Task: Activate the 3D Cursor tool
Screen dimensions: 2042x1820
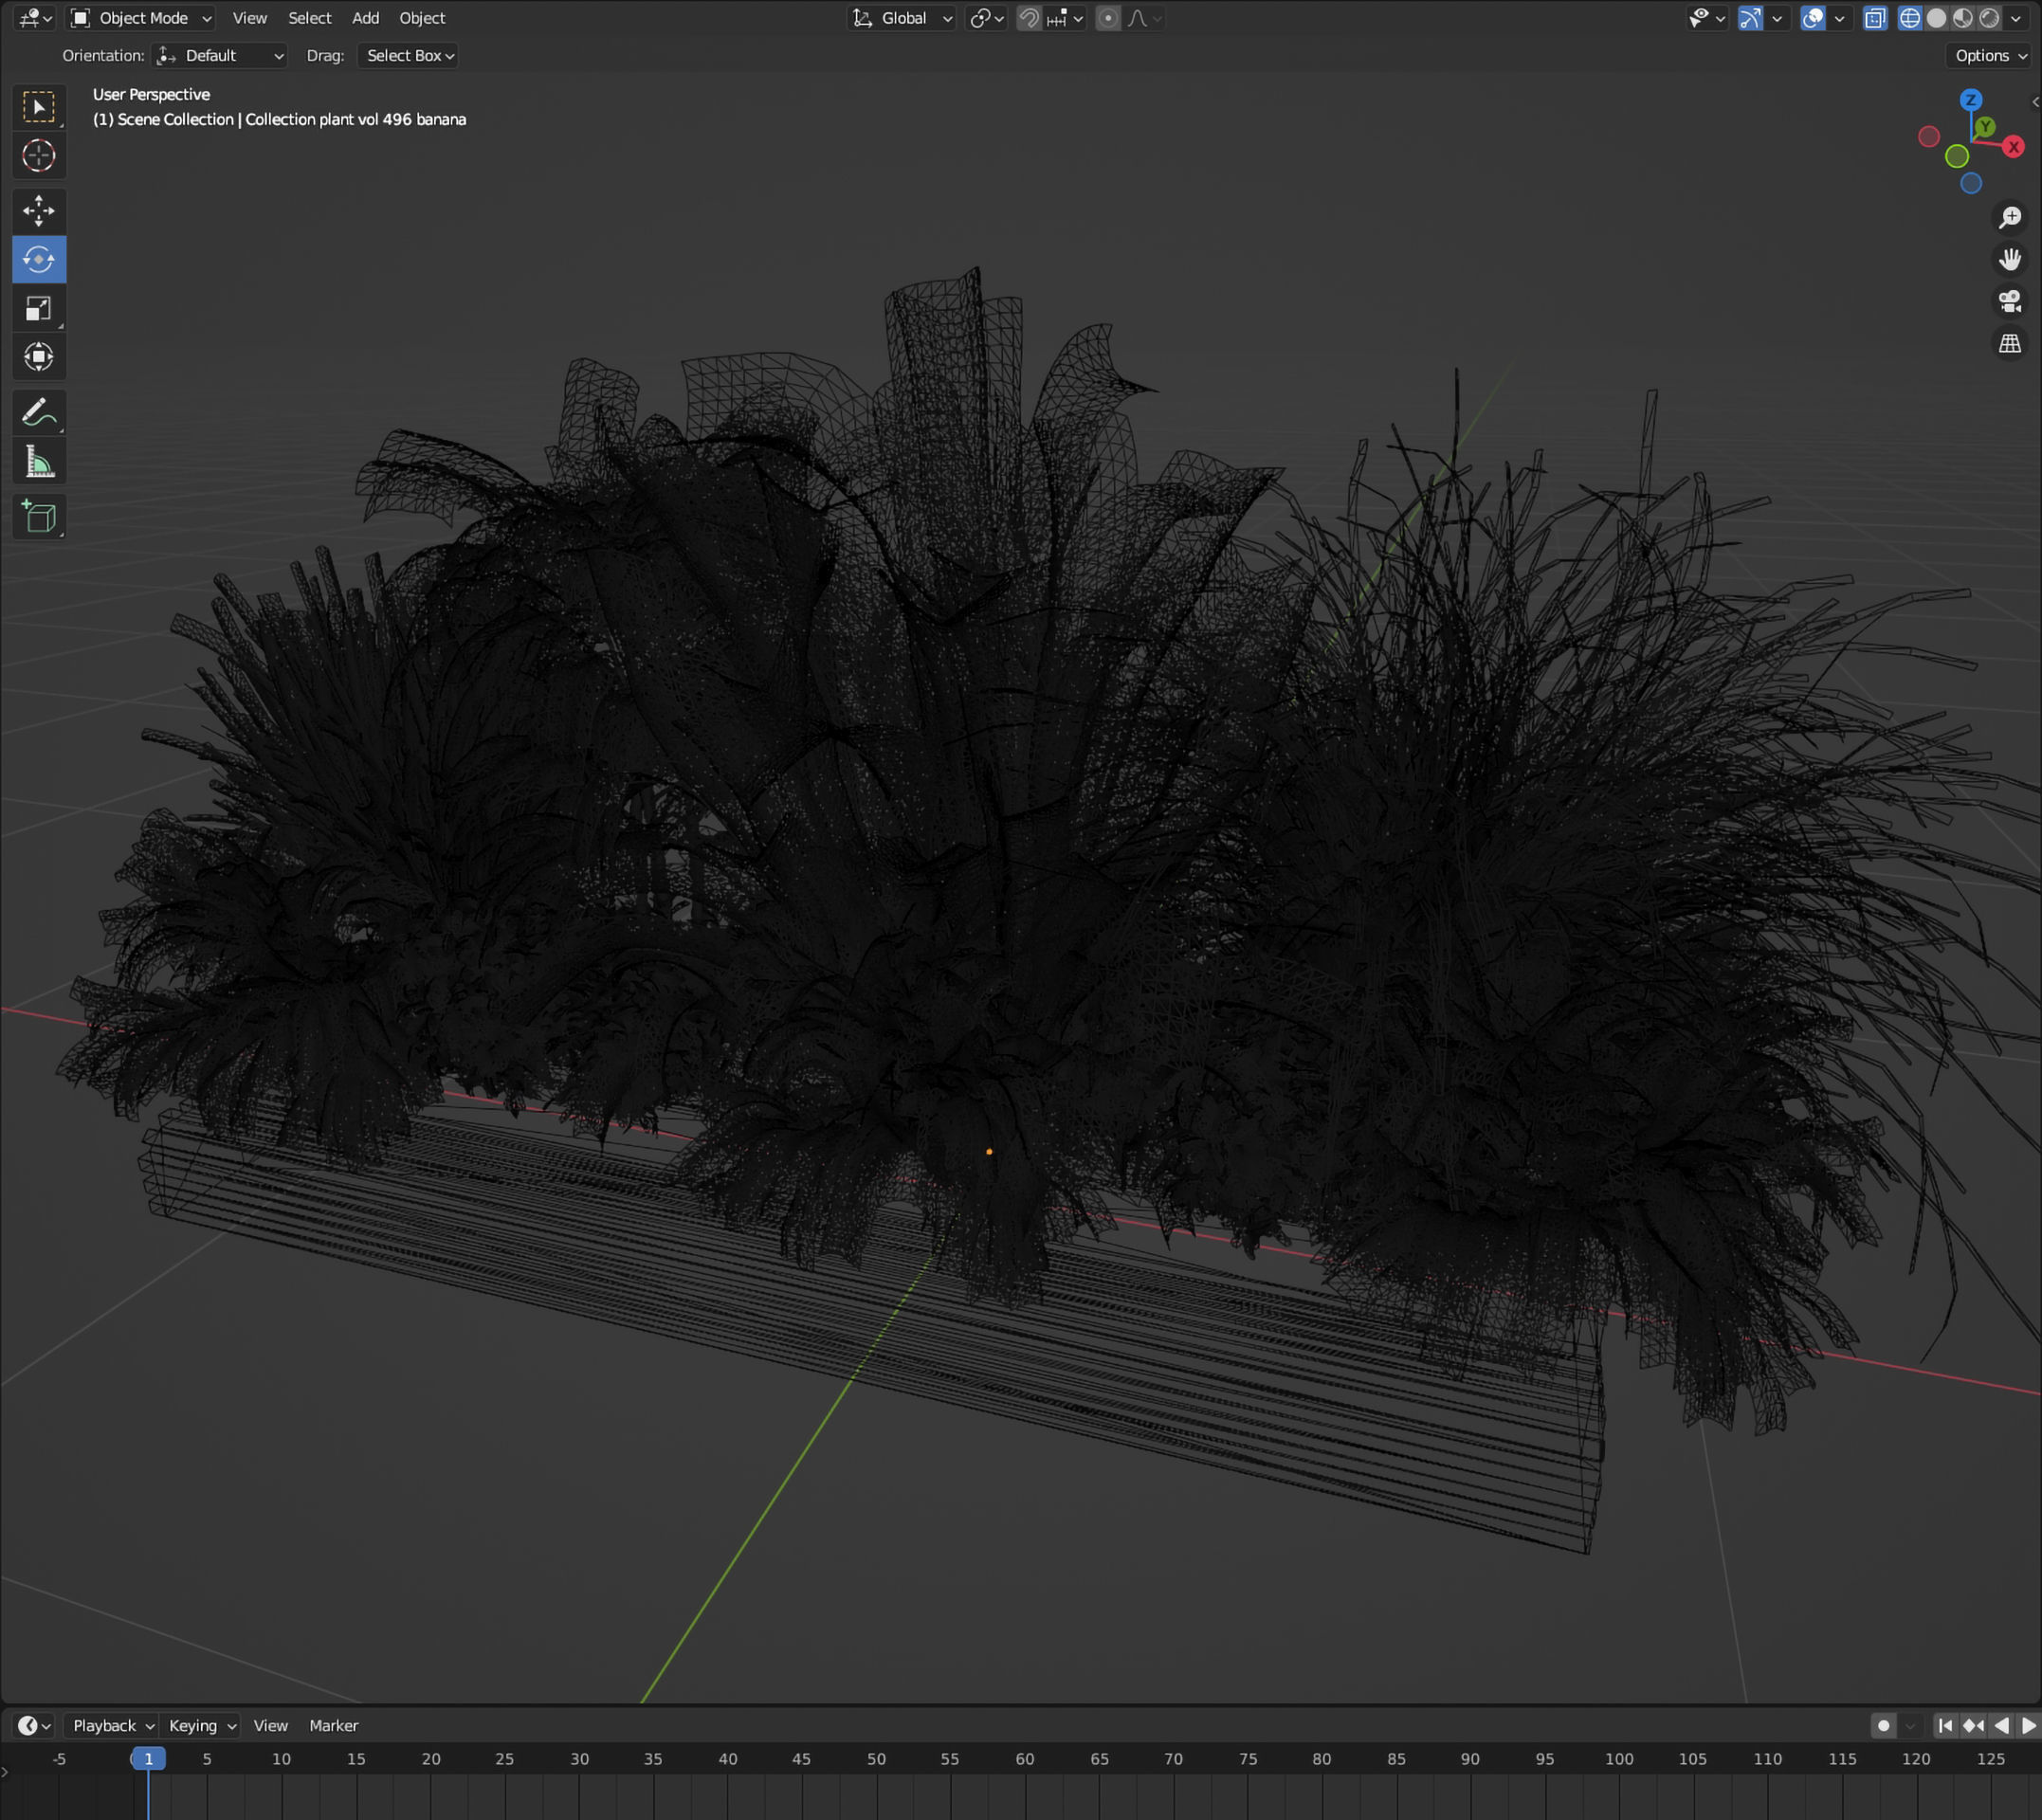Action: click(39, 155)
